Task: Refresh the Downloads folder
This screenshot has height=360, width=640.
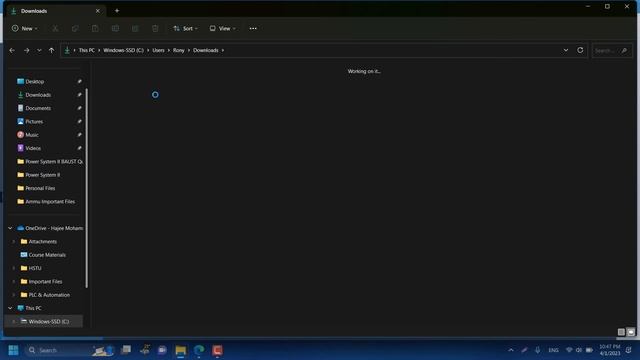Action: (x=580, y=50)
